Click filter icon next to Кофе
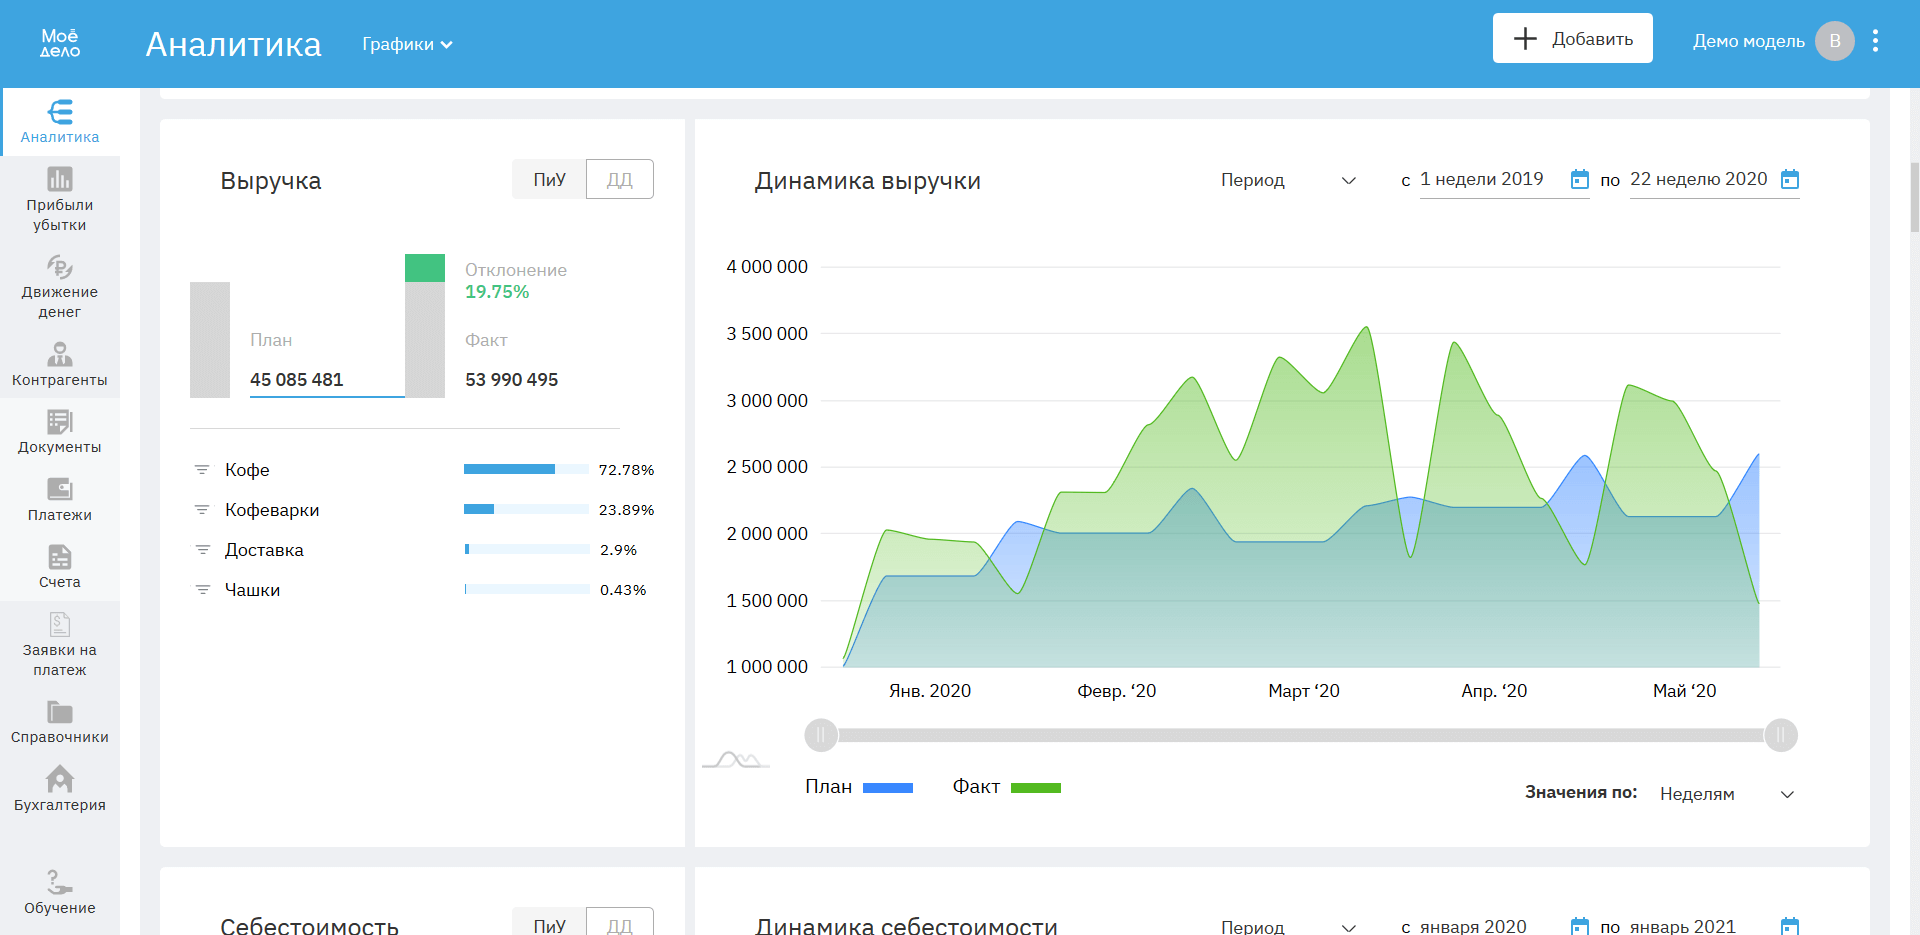This screenshot has width=1920, height=935. tap(202, 470)
